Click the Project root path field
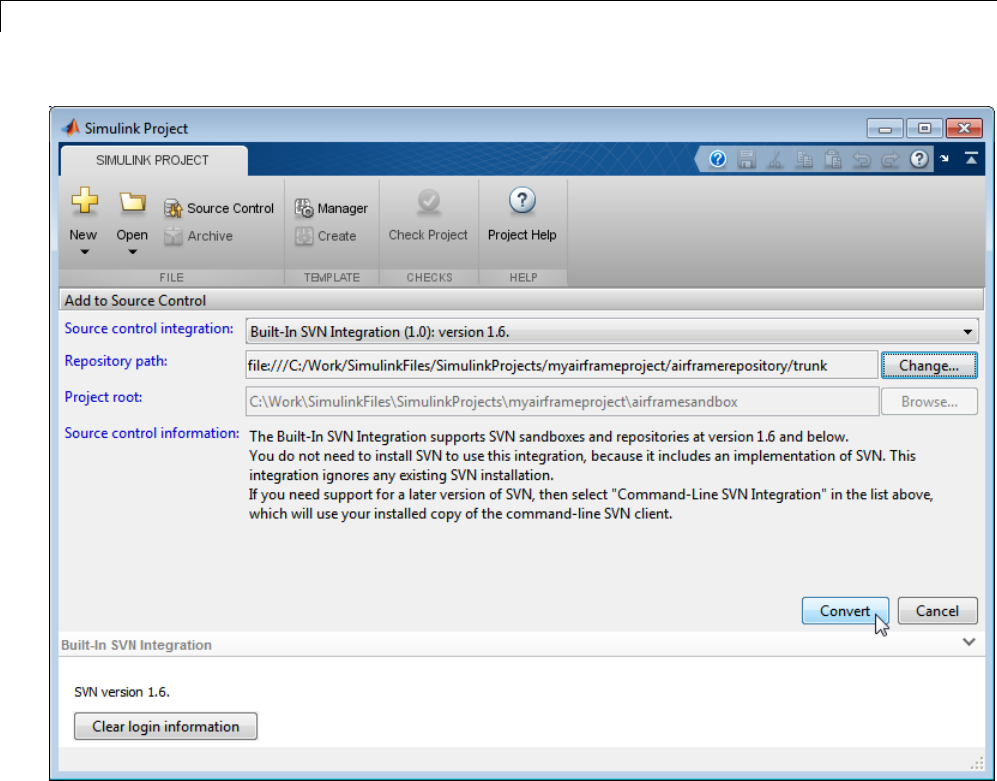 [x=562, y=402]
